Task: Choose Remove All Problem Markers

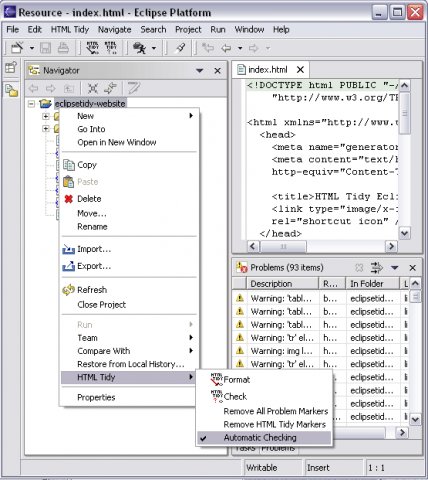Action: [x=264, y=411]
